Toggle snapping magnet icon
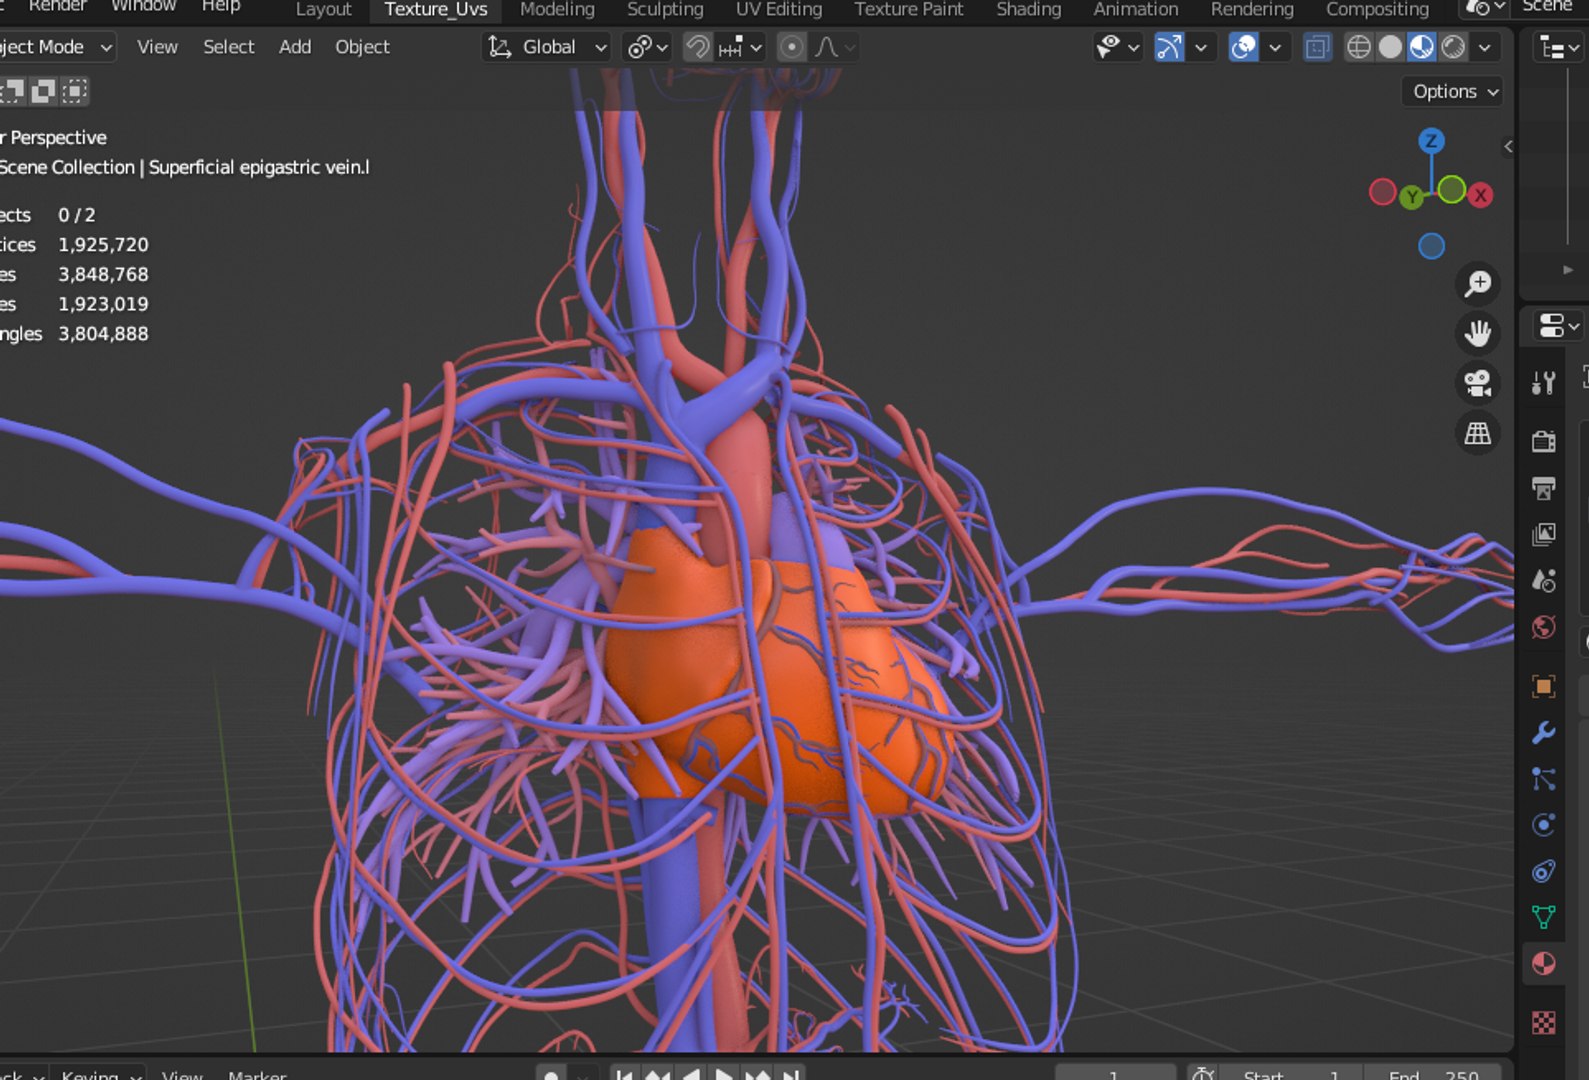This screenshot has height=1080, width=1589. pyautogui.click(x=697, y=47)
